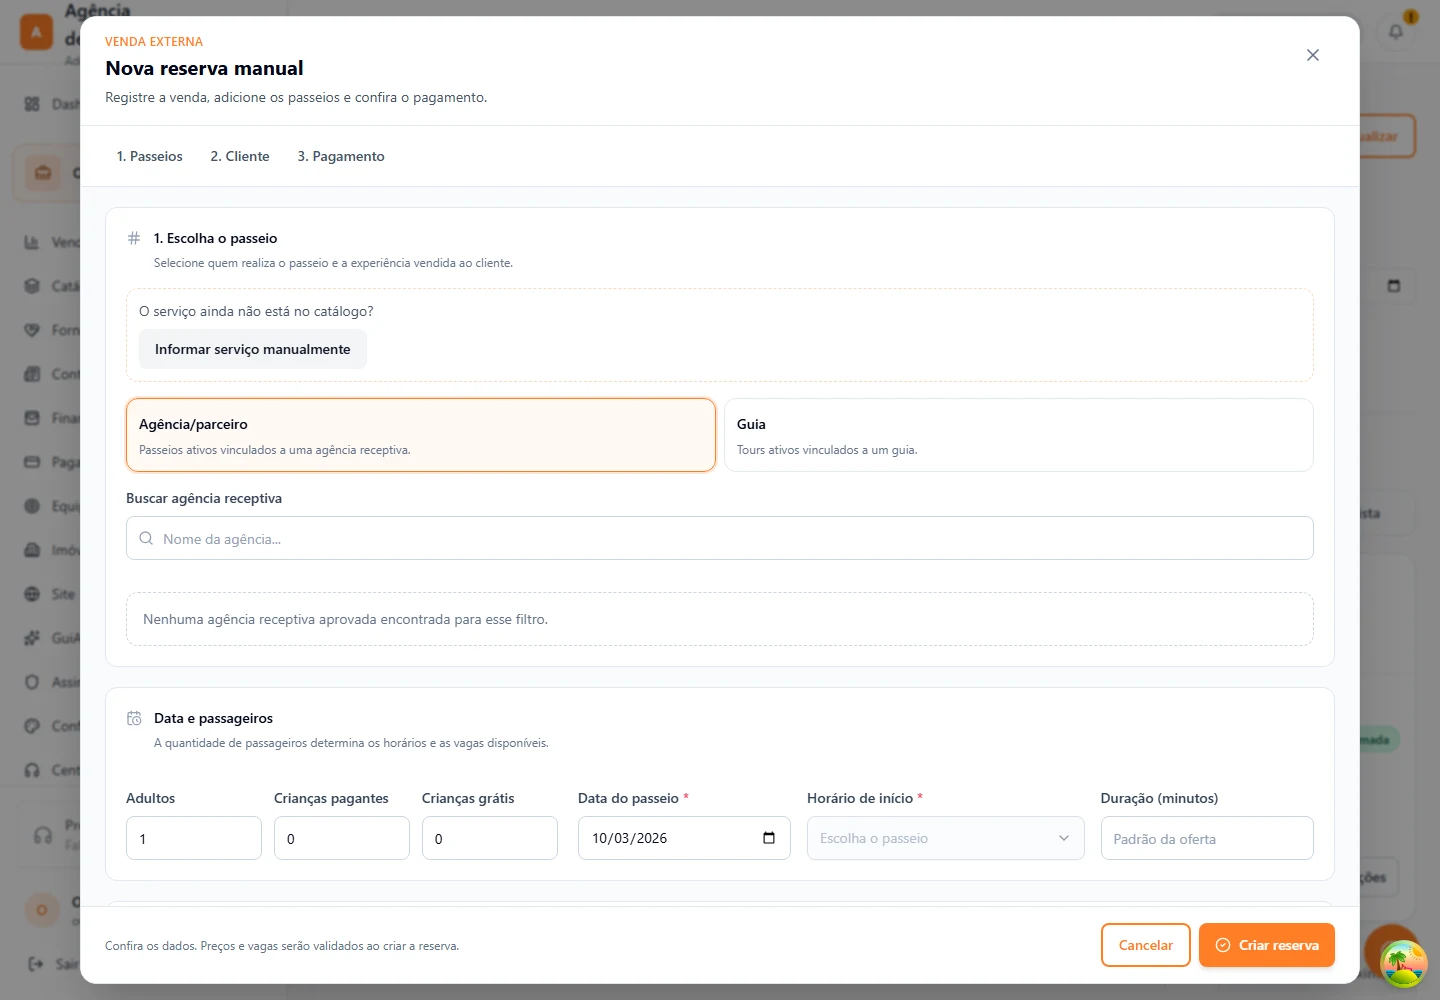Click the Sair logout icon in the sidebar

pyautogui.click(x=36, y=964)
